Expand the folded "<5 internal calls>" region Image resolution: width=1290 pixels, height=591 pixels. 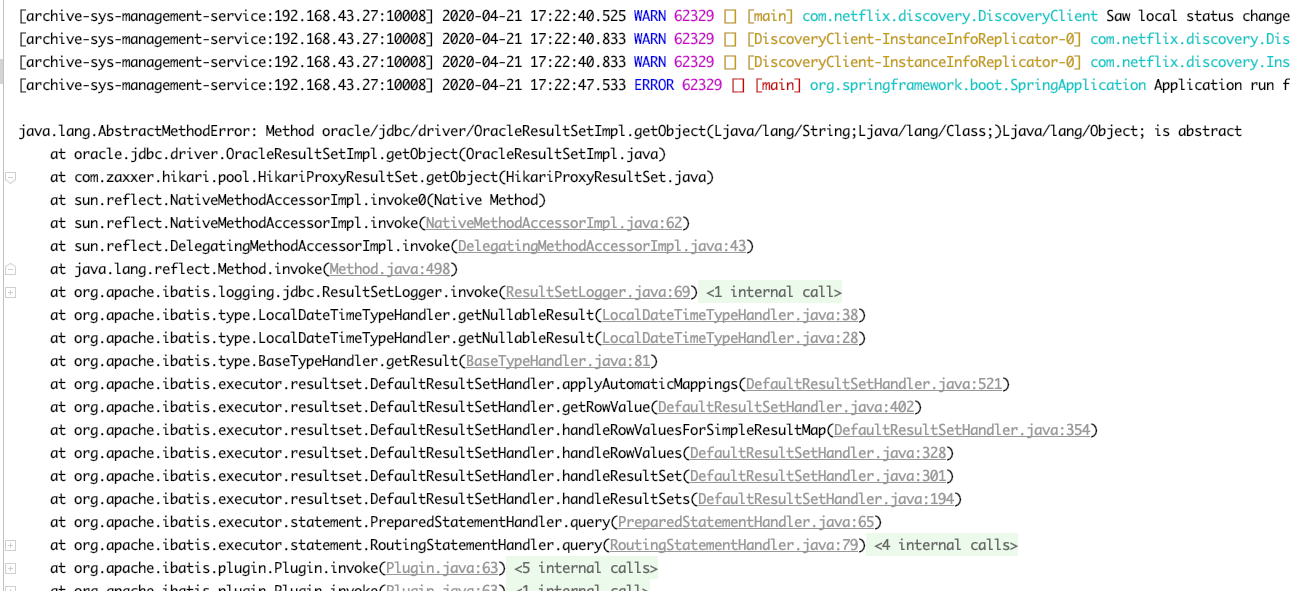[585, 568]
